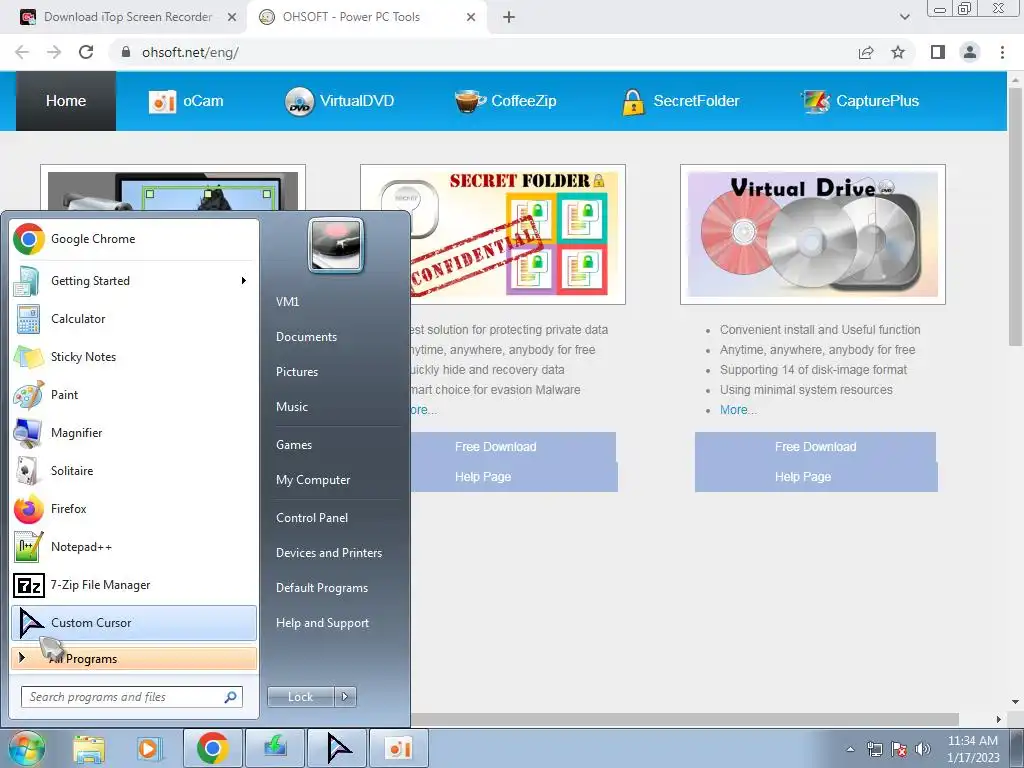
Task: Go to VirtualDVD navigation tab
Action: pos(340,101)
